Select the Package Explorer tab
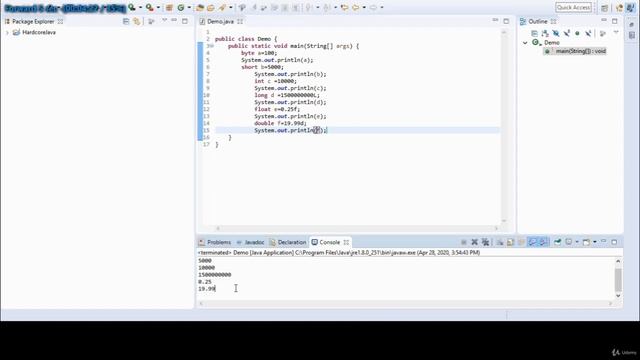The width and height of the screenshot is (640, 360). [33, 21]
